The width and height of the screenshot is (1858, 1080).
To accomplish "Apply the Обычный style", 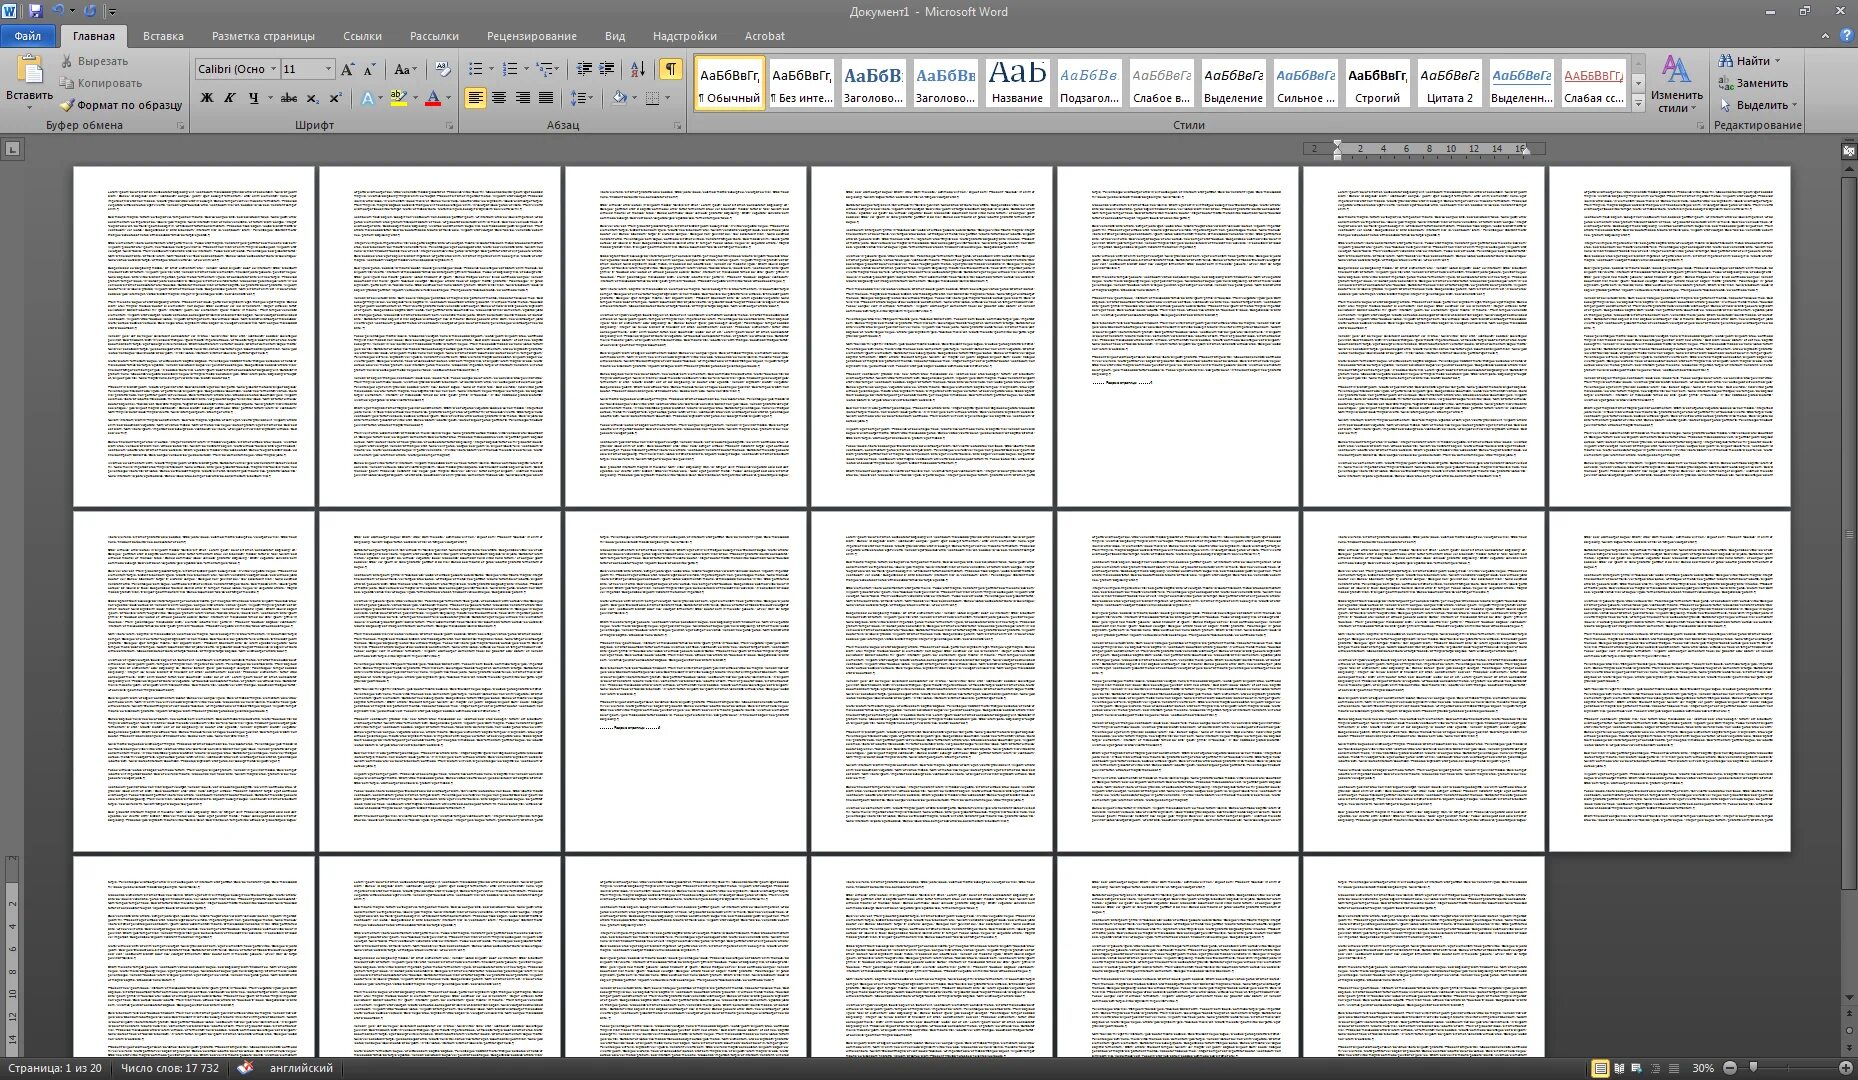I will (729, 83).
